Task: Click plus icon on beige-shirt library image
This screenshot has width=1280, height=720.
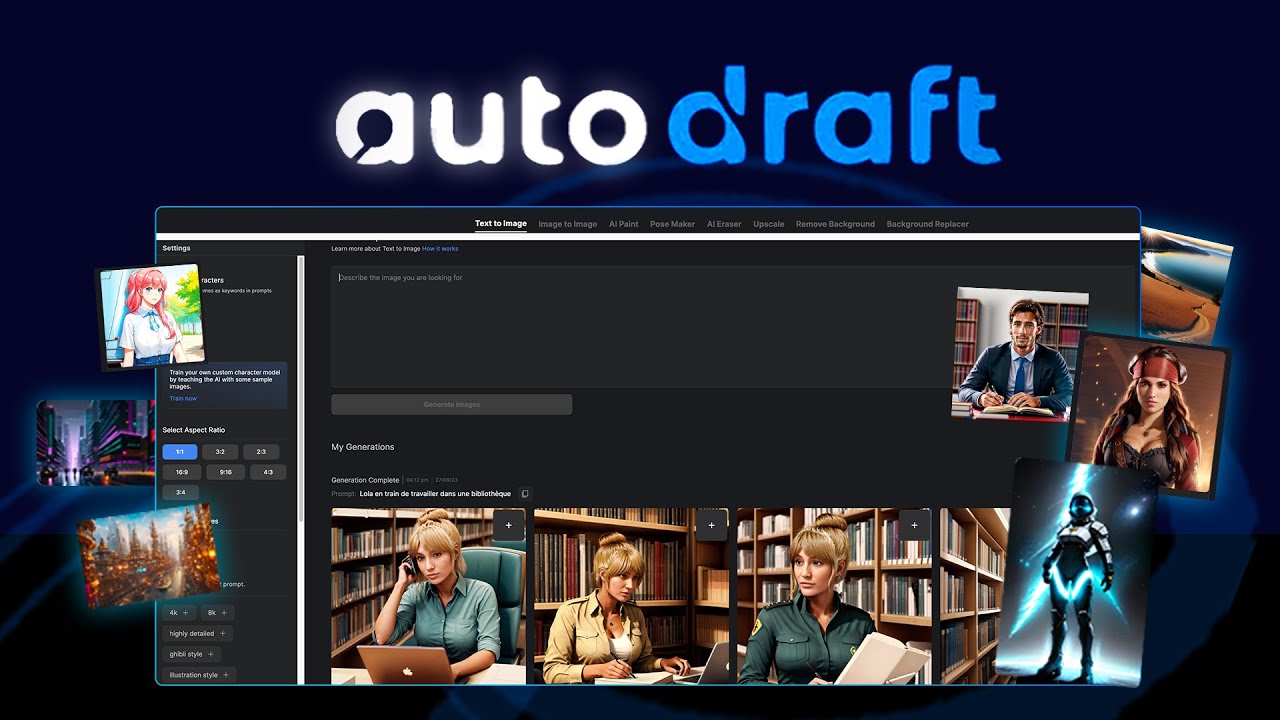Action: [x=712, y=525]
